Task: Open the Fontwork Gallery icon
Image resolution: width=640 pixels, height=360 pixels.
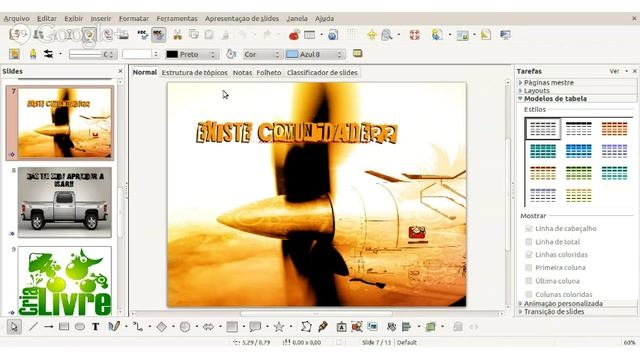Action: 342,327
